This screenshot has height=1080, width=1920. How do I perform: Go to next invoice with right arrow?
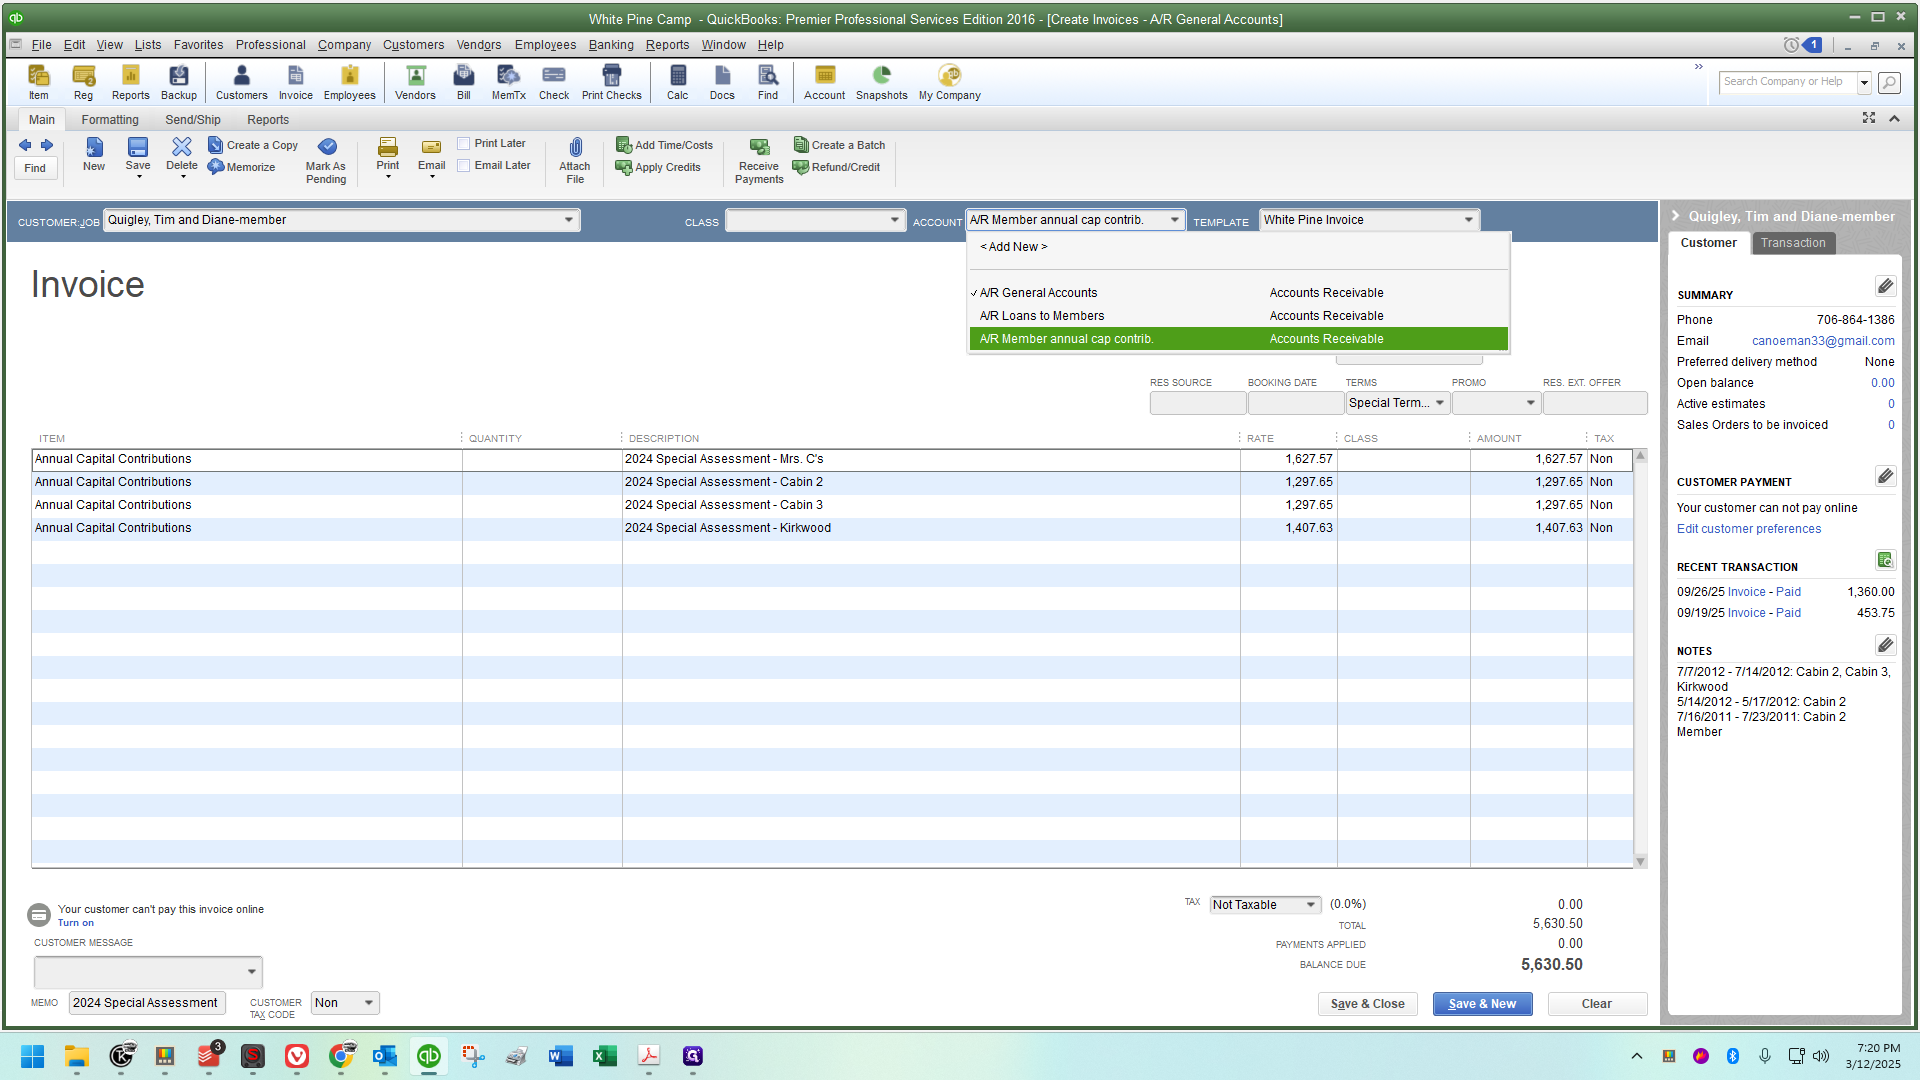[47, 145]
